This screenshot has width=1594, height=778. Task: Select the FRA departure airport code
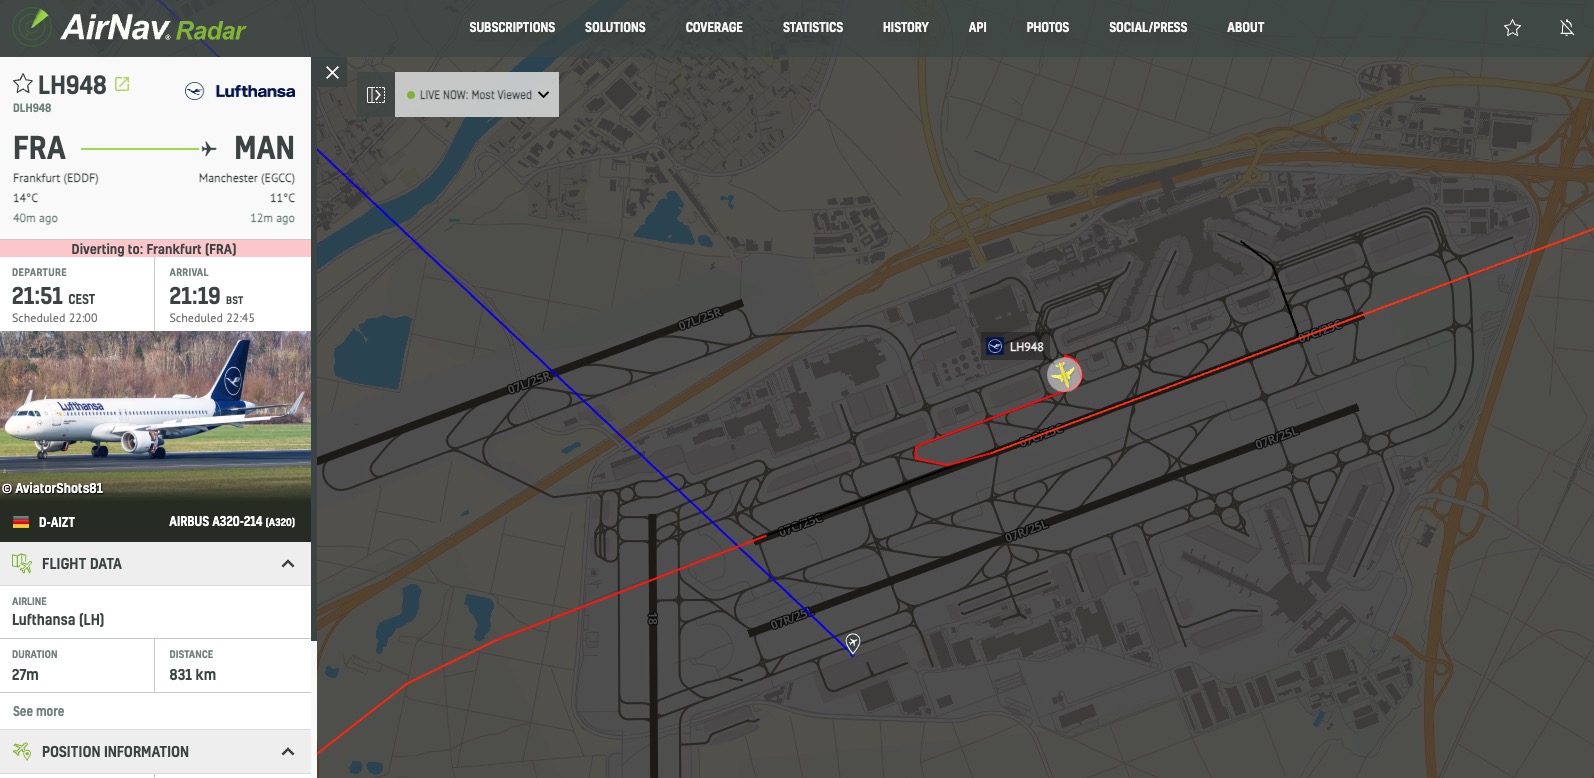tap(39, 148)
